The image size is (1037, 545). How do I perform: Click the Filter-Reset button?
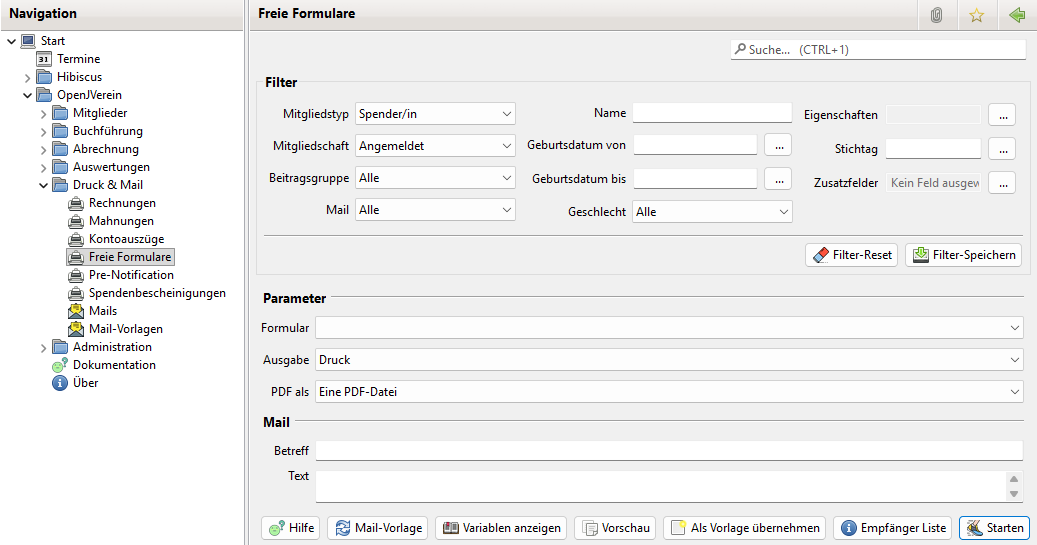[851, 255]
